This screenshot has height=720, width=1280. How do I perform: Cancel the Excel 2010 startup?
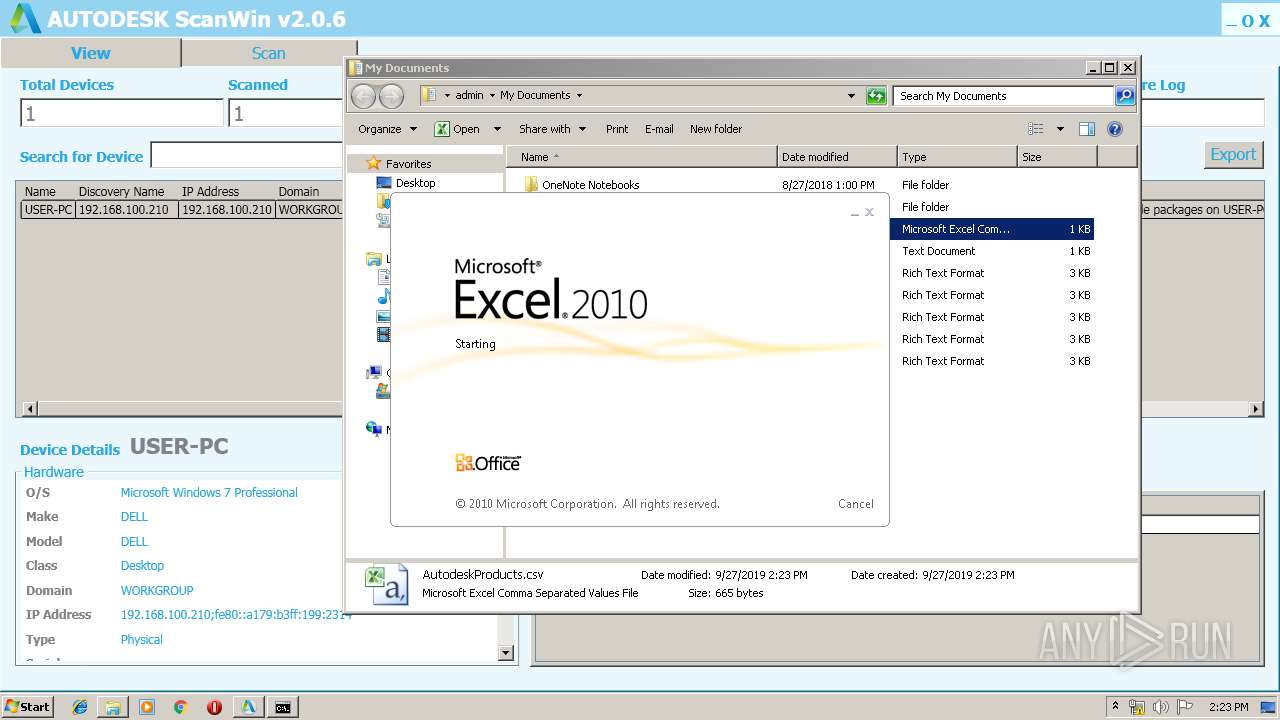pyautogui.click(x=855, y=504)
